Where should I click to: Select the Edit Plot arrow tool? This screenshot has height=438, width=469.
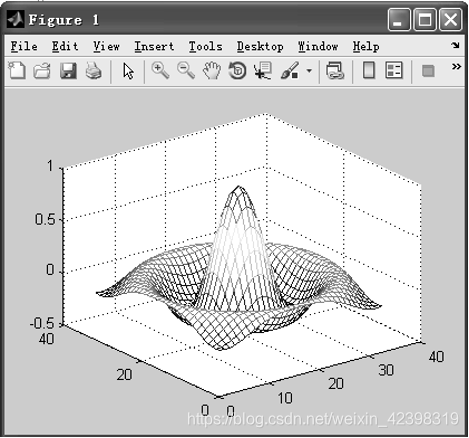click(x=128, y=71)
